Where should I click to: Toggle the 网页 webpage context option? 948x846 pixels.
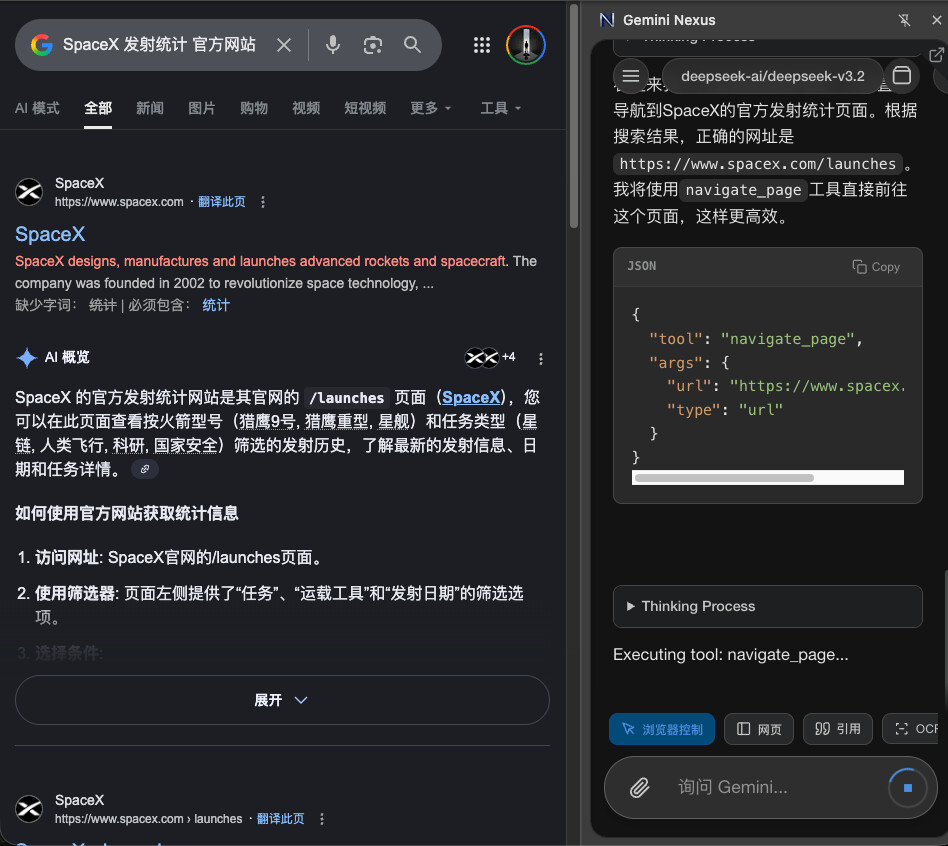[x=759, y=729]
